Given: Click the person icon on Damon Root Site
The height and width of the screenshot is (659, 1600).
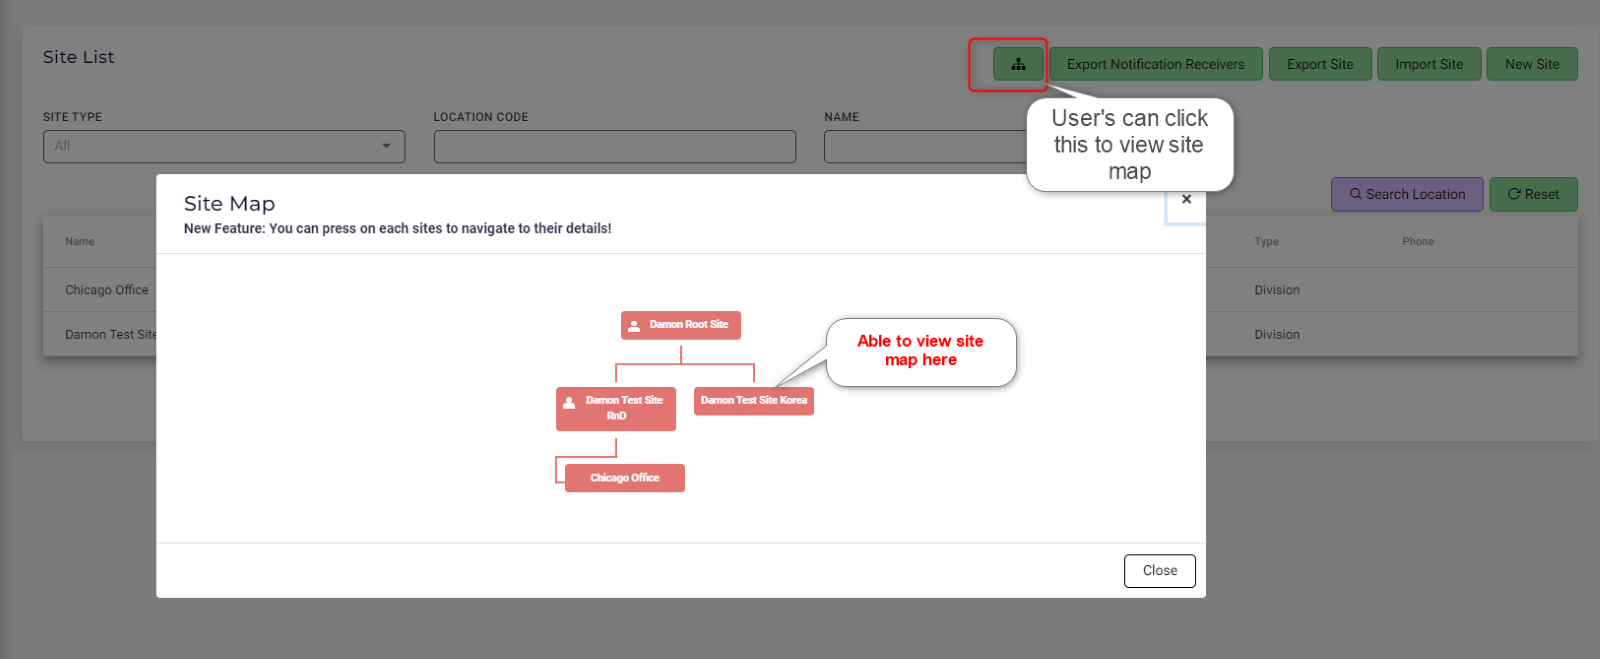Looking at the screenshot, I should pyautogui.click(x=634, y=325).
